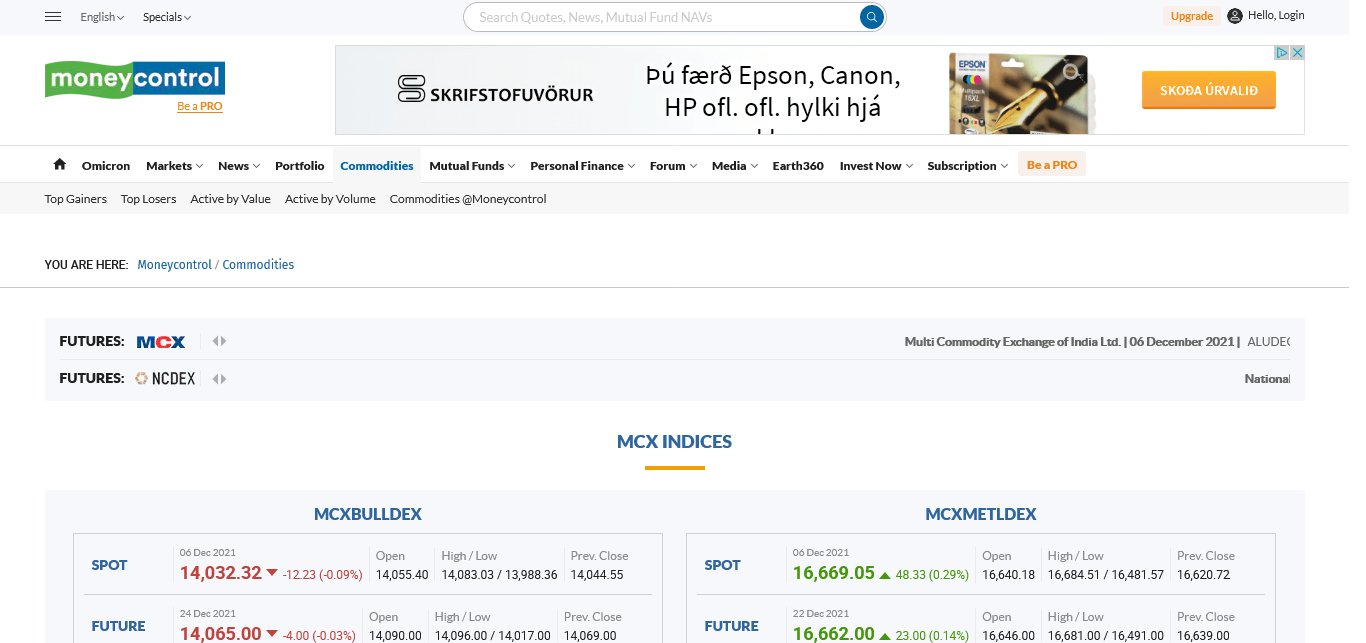Open the Active by Volume submenu item
Screen dimensions: 1366x643
[330, 199]
